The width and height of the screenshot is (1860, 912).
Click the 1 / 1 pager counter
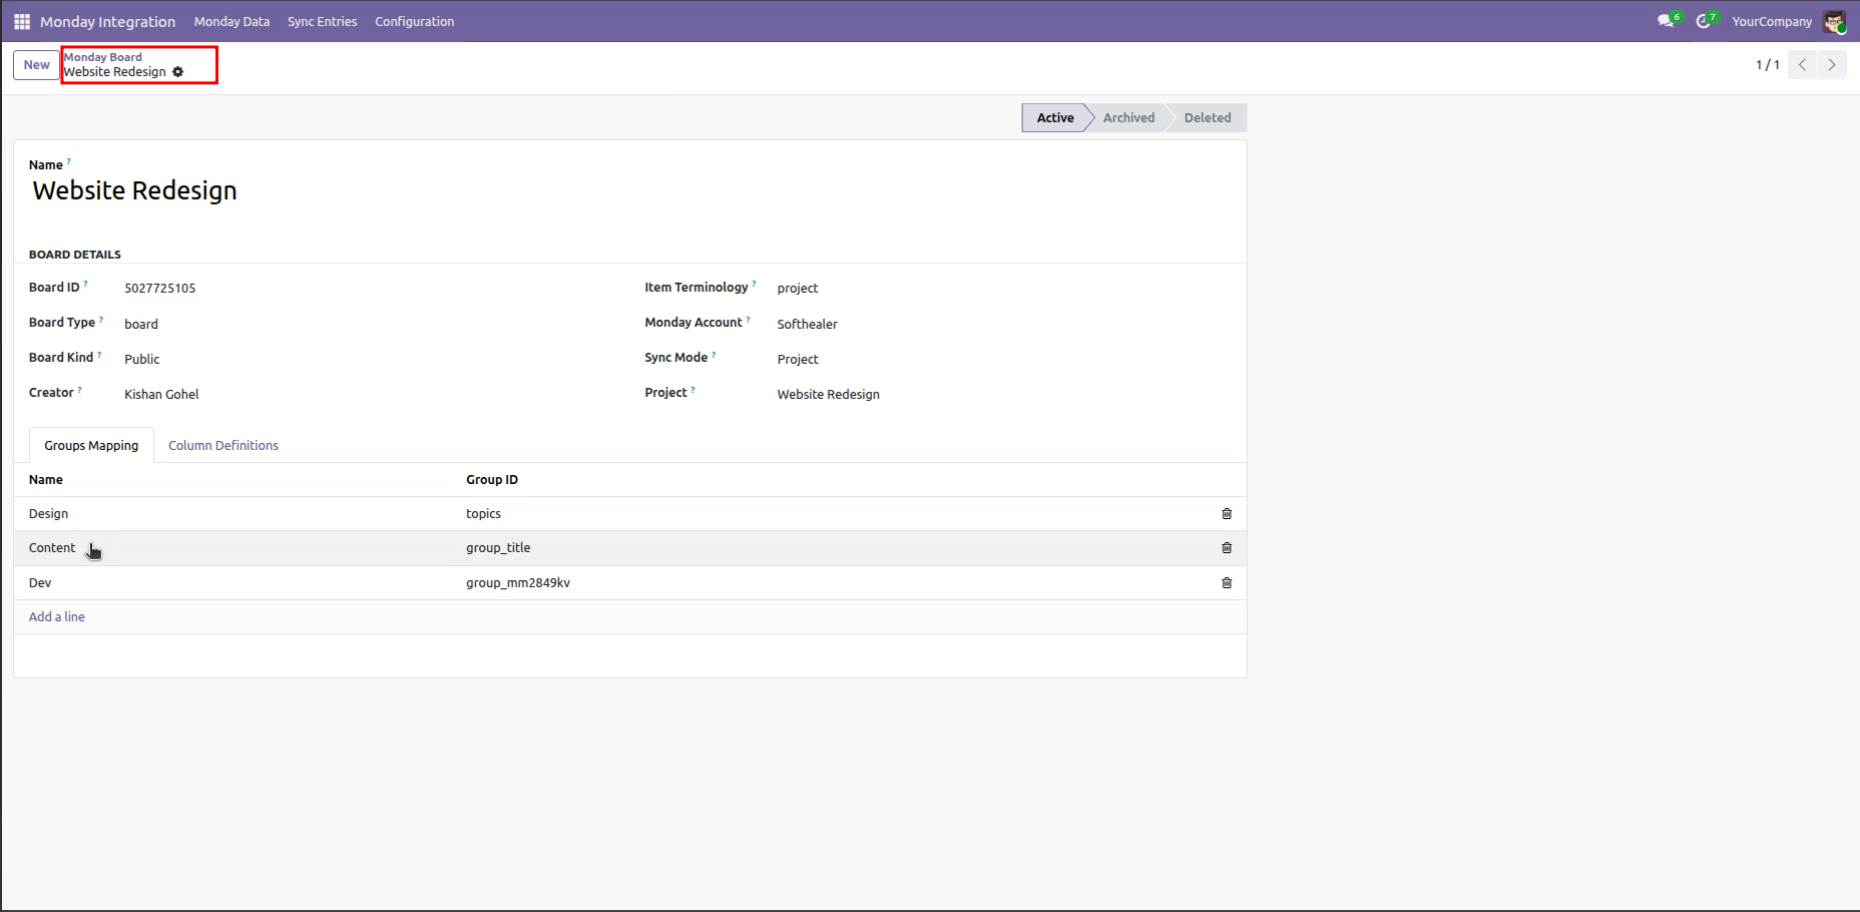tap(1767, 65)
